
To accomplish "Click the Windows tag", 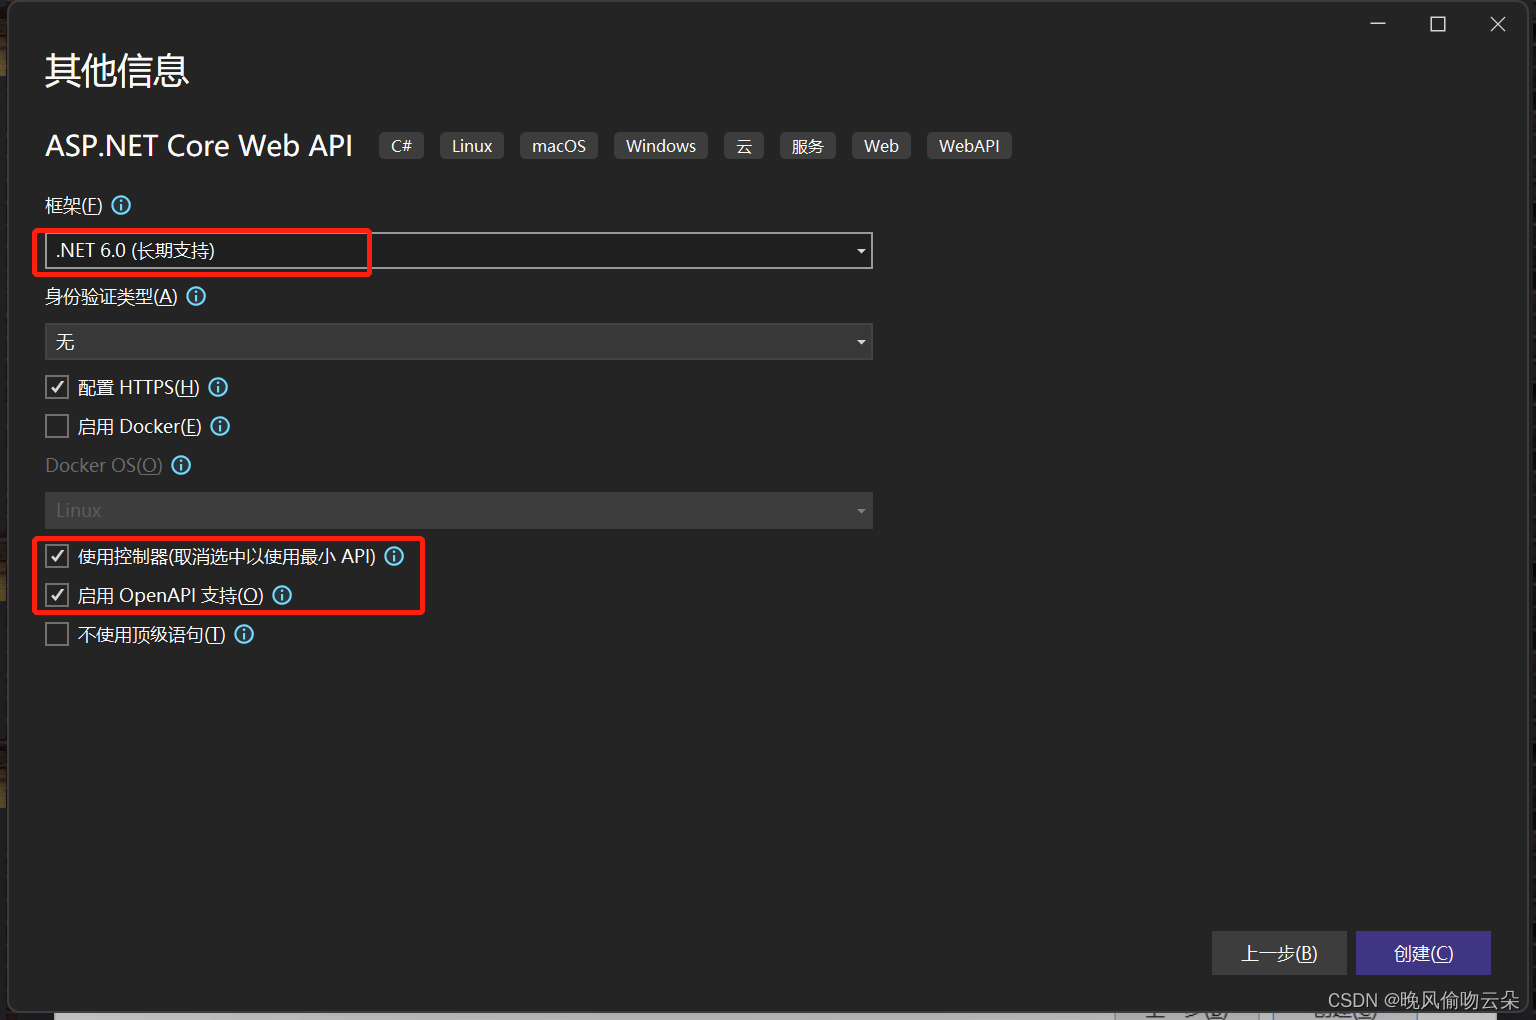I will tap(661, 146).
